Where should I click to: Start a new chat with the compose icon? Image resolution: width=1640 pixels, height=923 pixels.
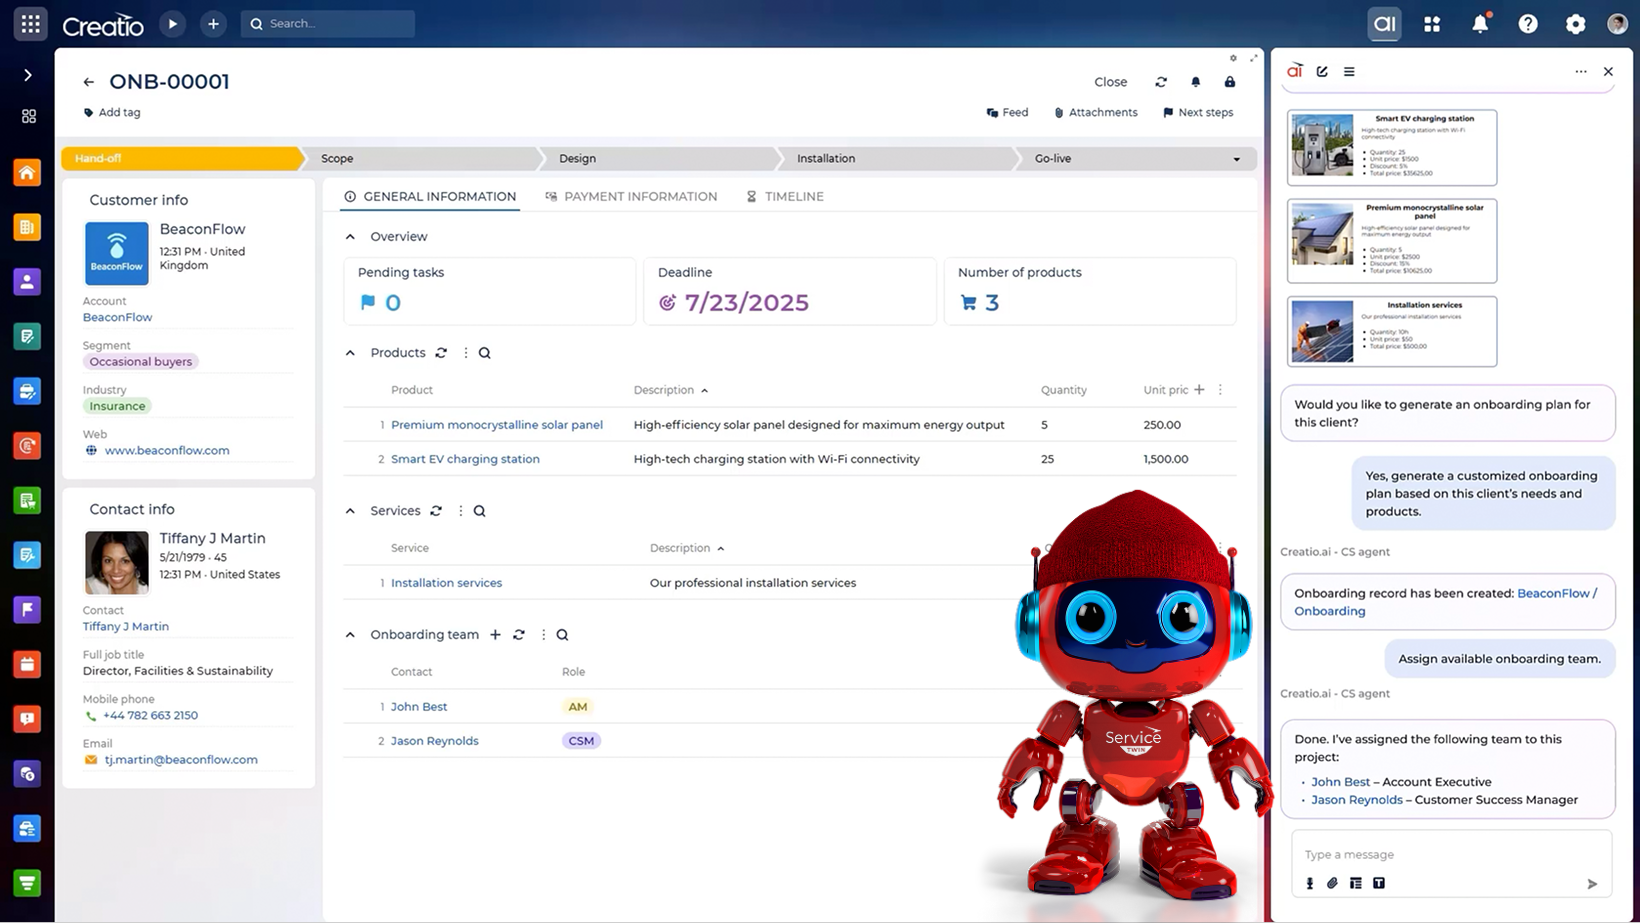point(1322,71)
